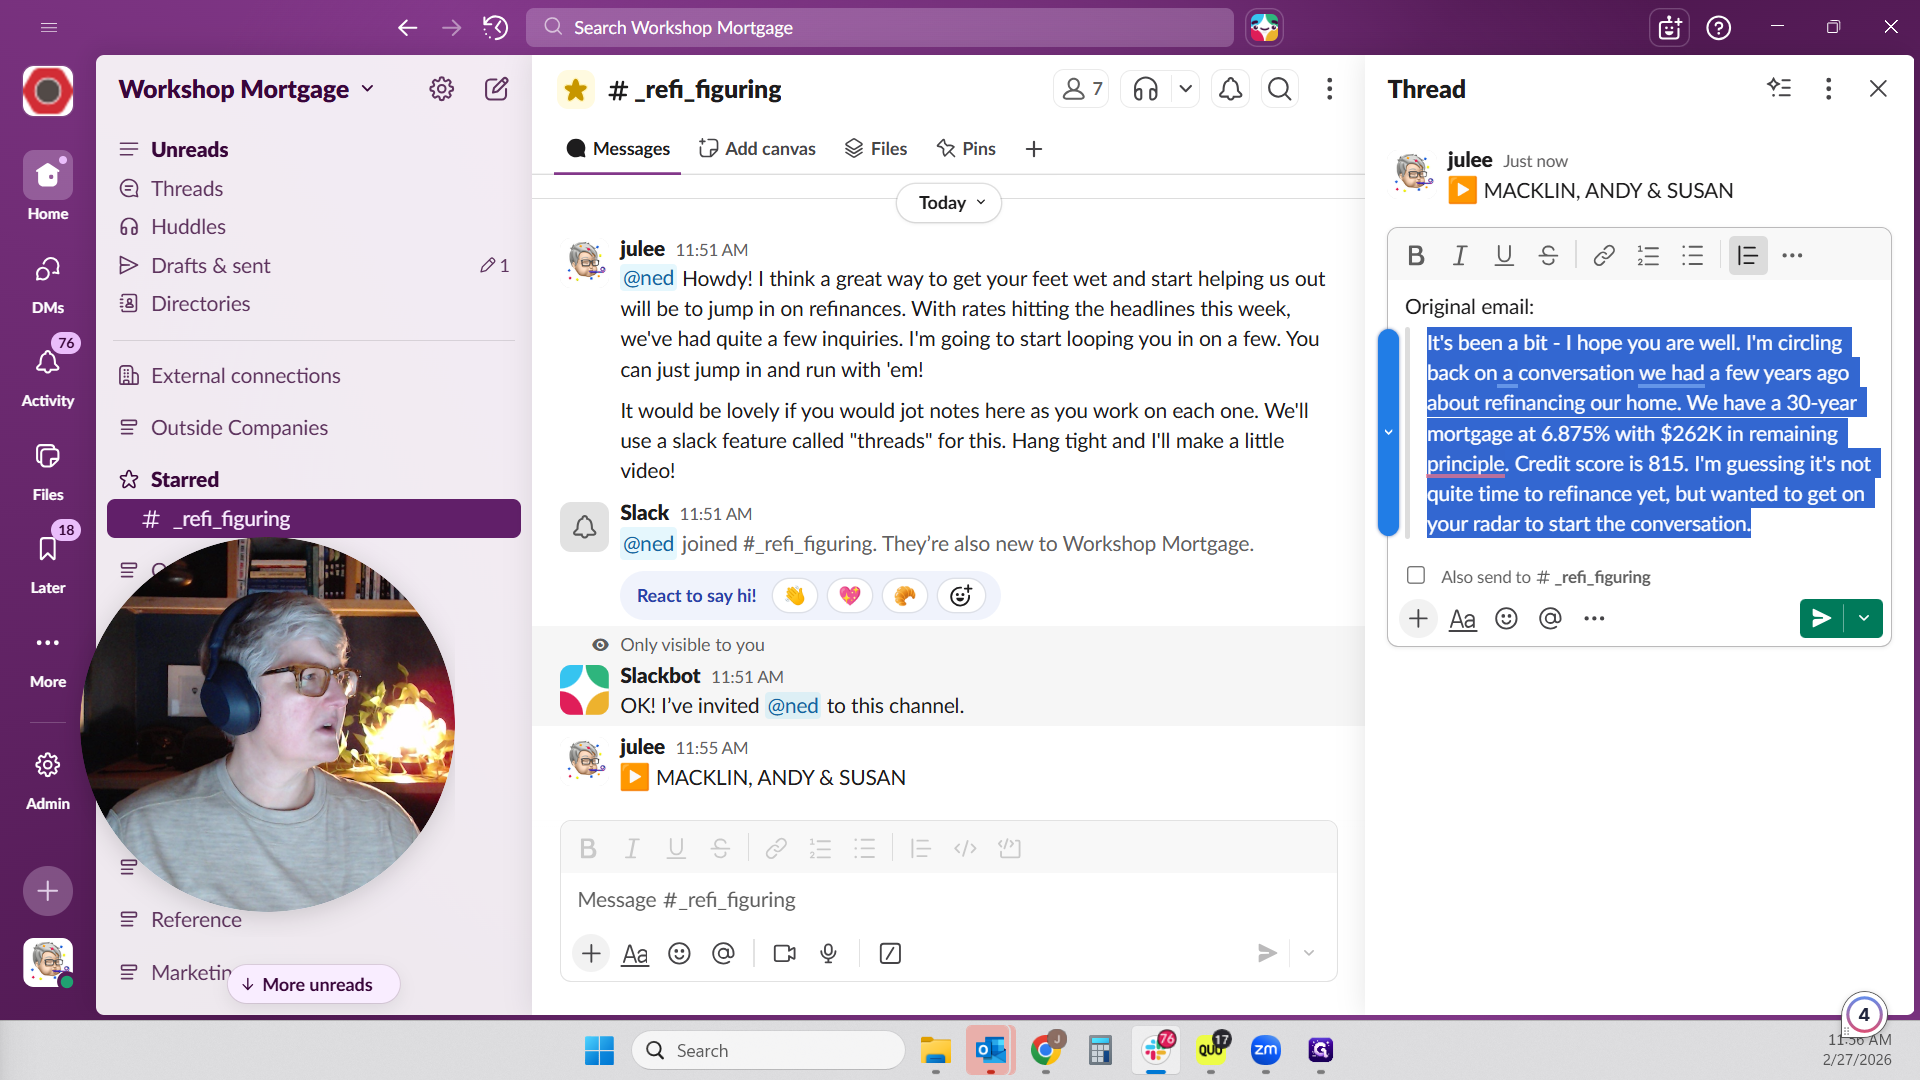Open the huddle headphones icon in channel header

pyautogui.click(x=1146, y=90)
